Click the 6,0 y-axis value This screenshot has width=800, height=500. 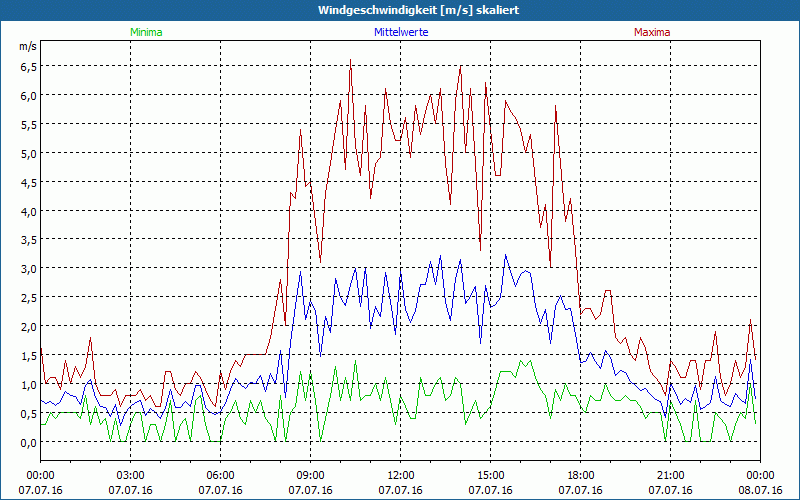click(29, 96)
